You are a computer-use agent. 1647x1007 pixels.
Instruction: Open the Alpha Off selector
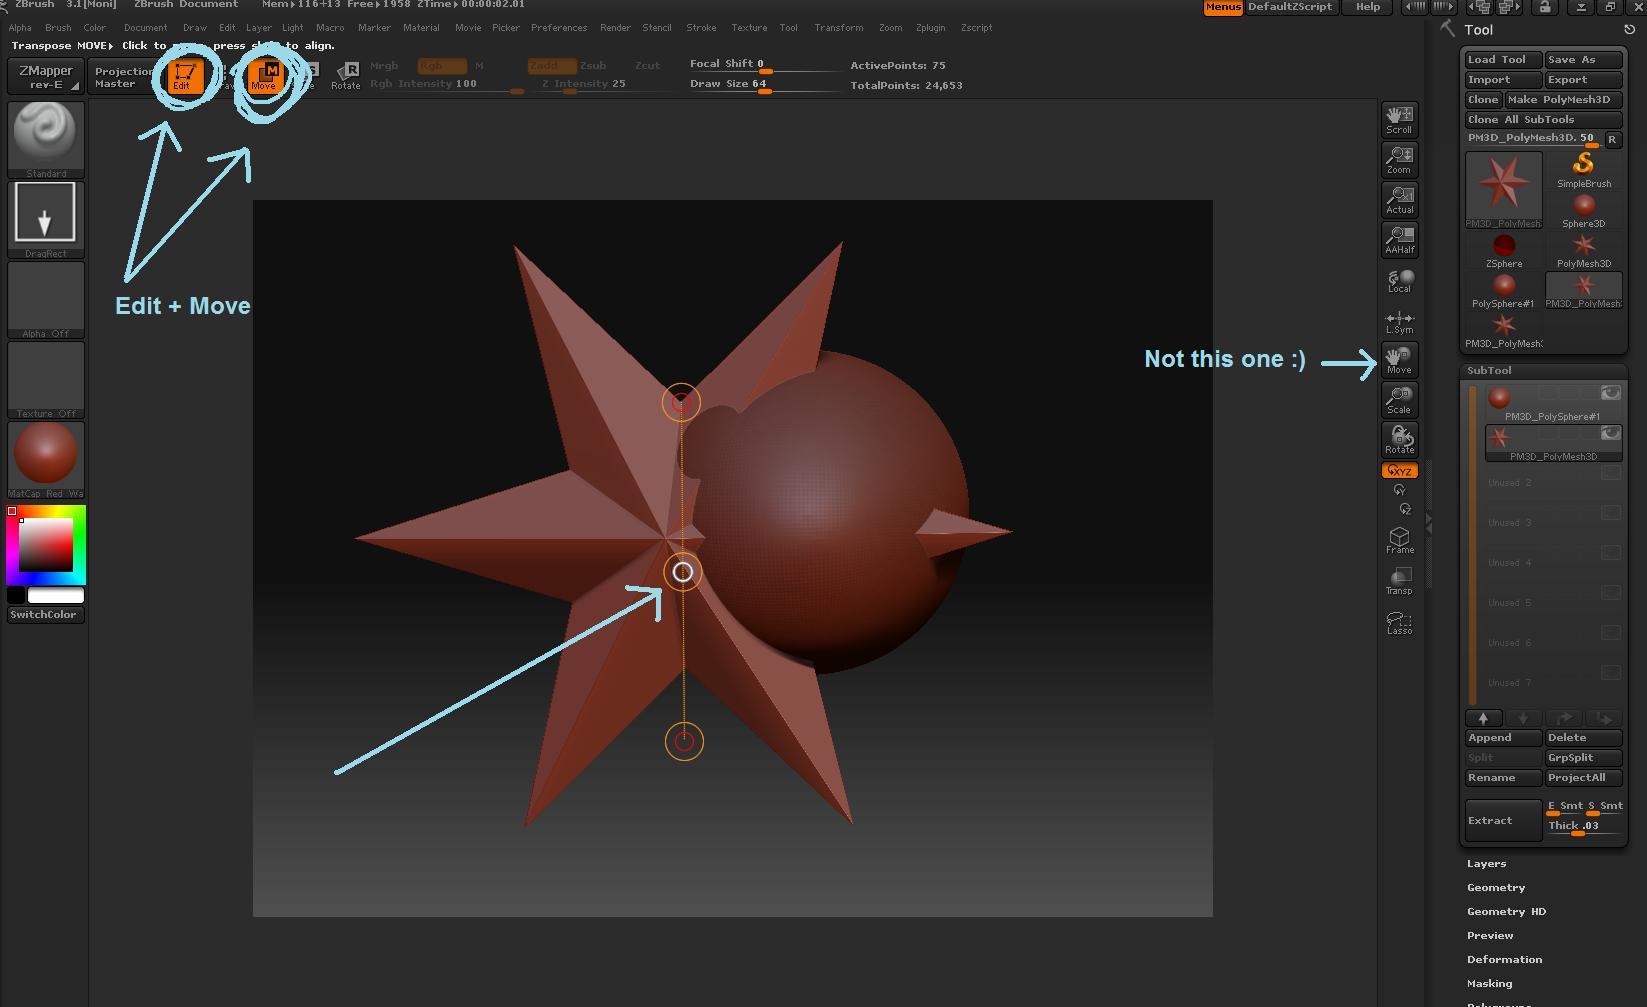[46, 299]
